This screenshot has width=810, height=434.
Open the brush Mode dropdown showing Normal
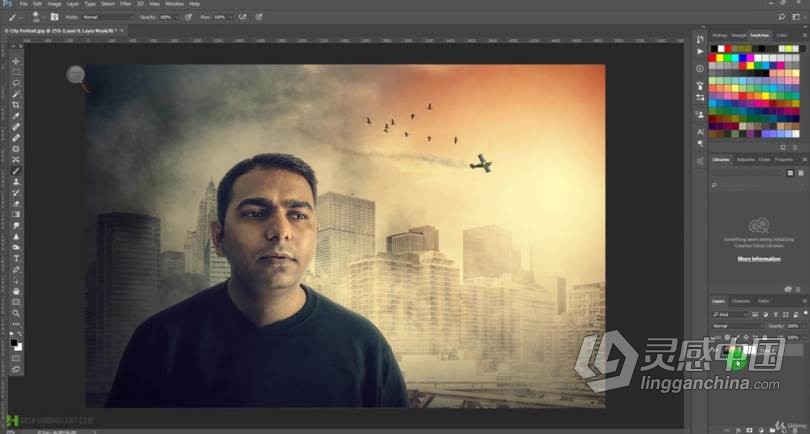[107, 17]
